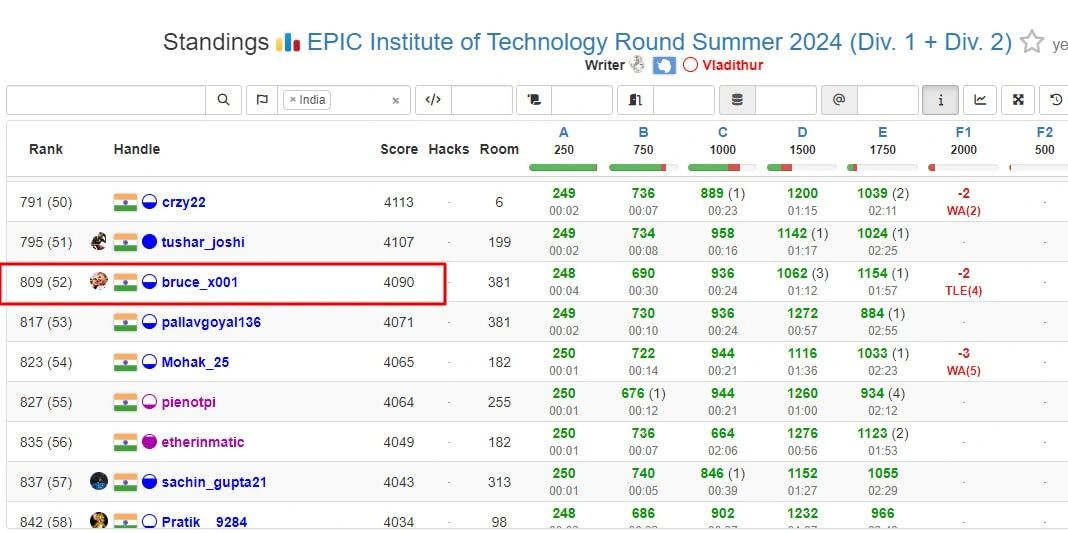Click the search magnifier button

point(223,100)
